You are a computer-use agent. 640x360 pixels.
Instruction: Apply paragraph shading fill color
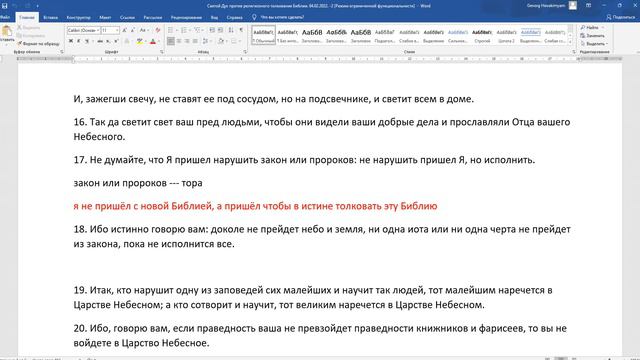[x=221, y=41]
